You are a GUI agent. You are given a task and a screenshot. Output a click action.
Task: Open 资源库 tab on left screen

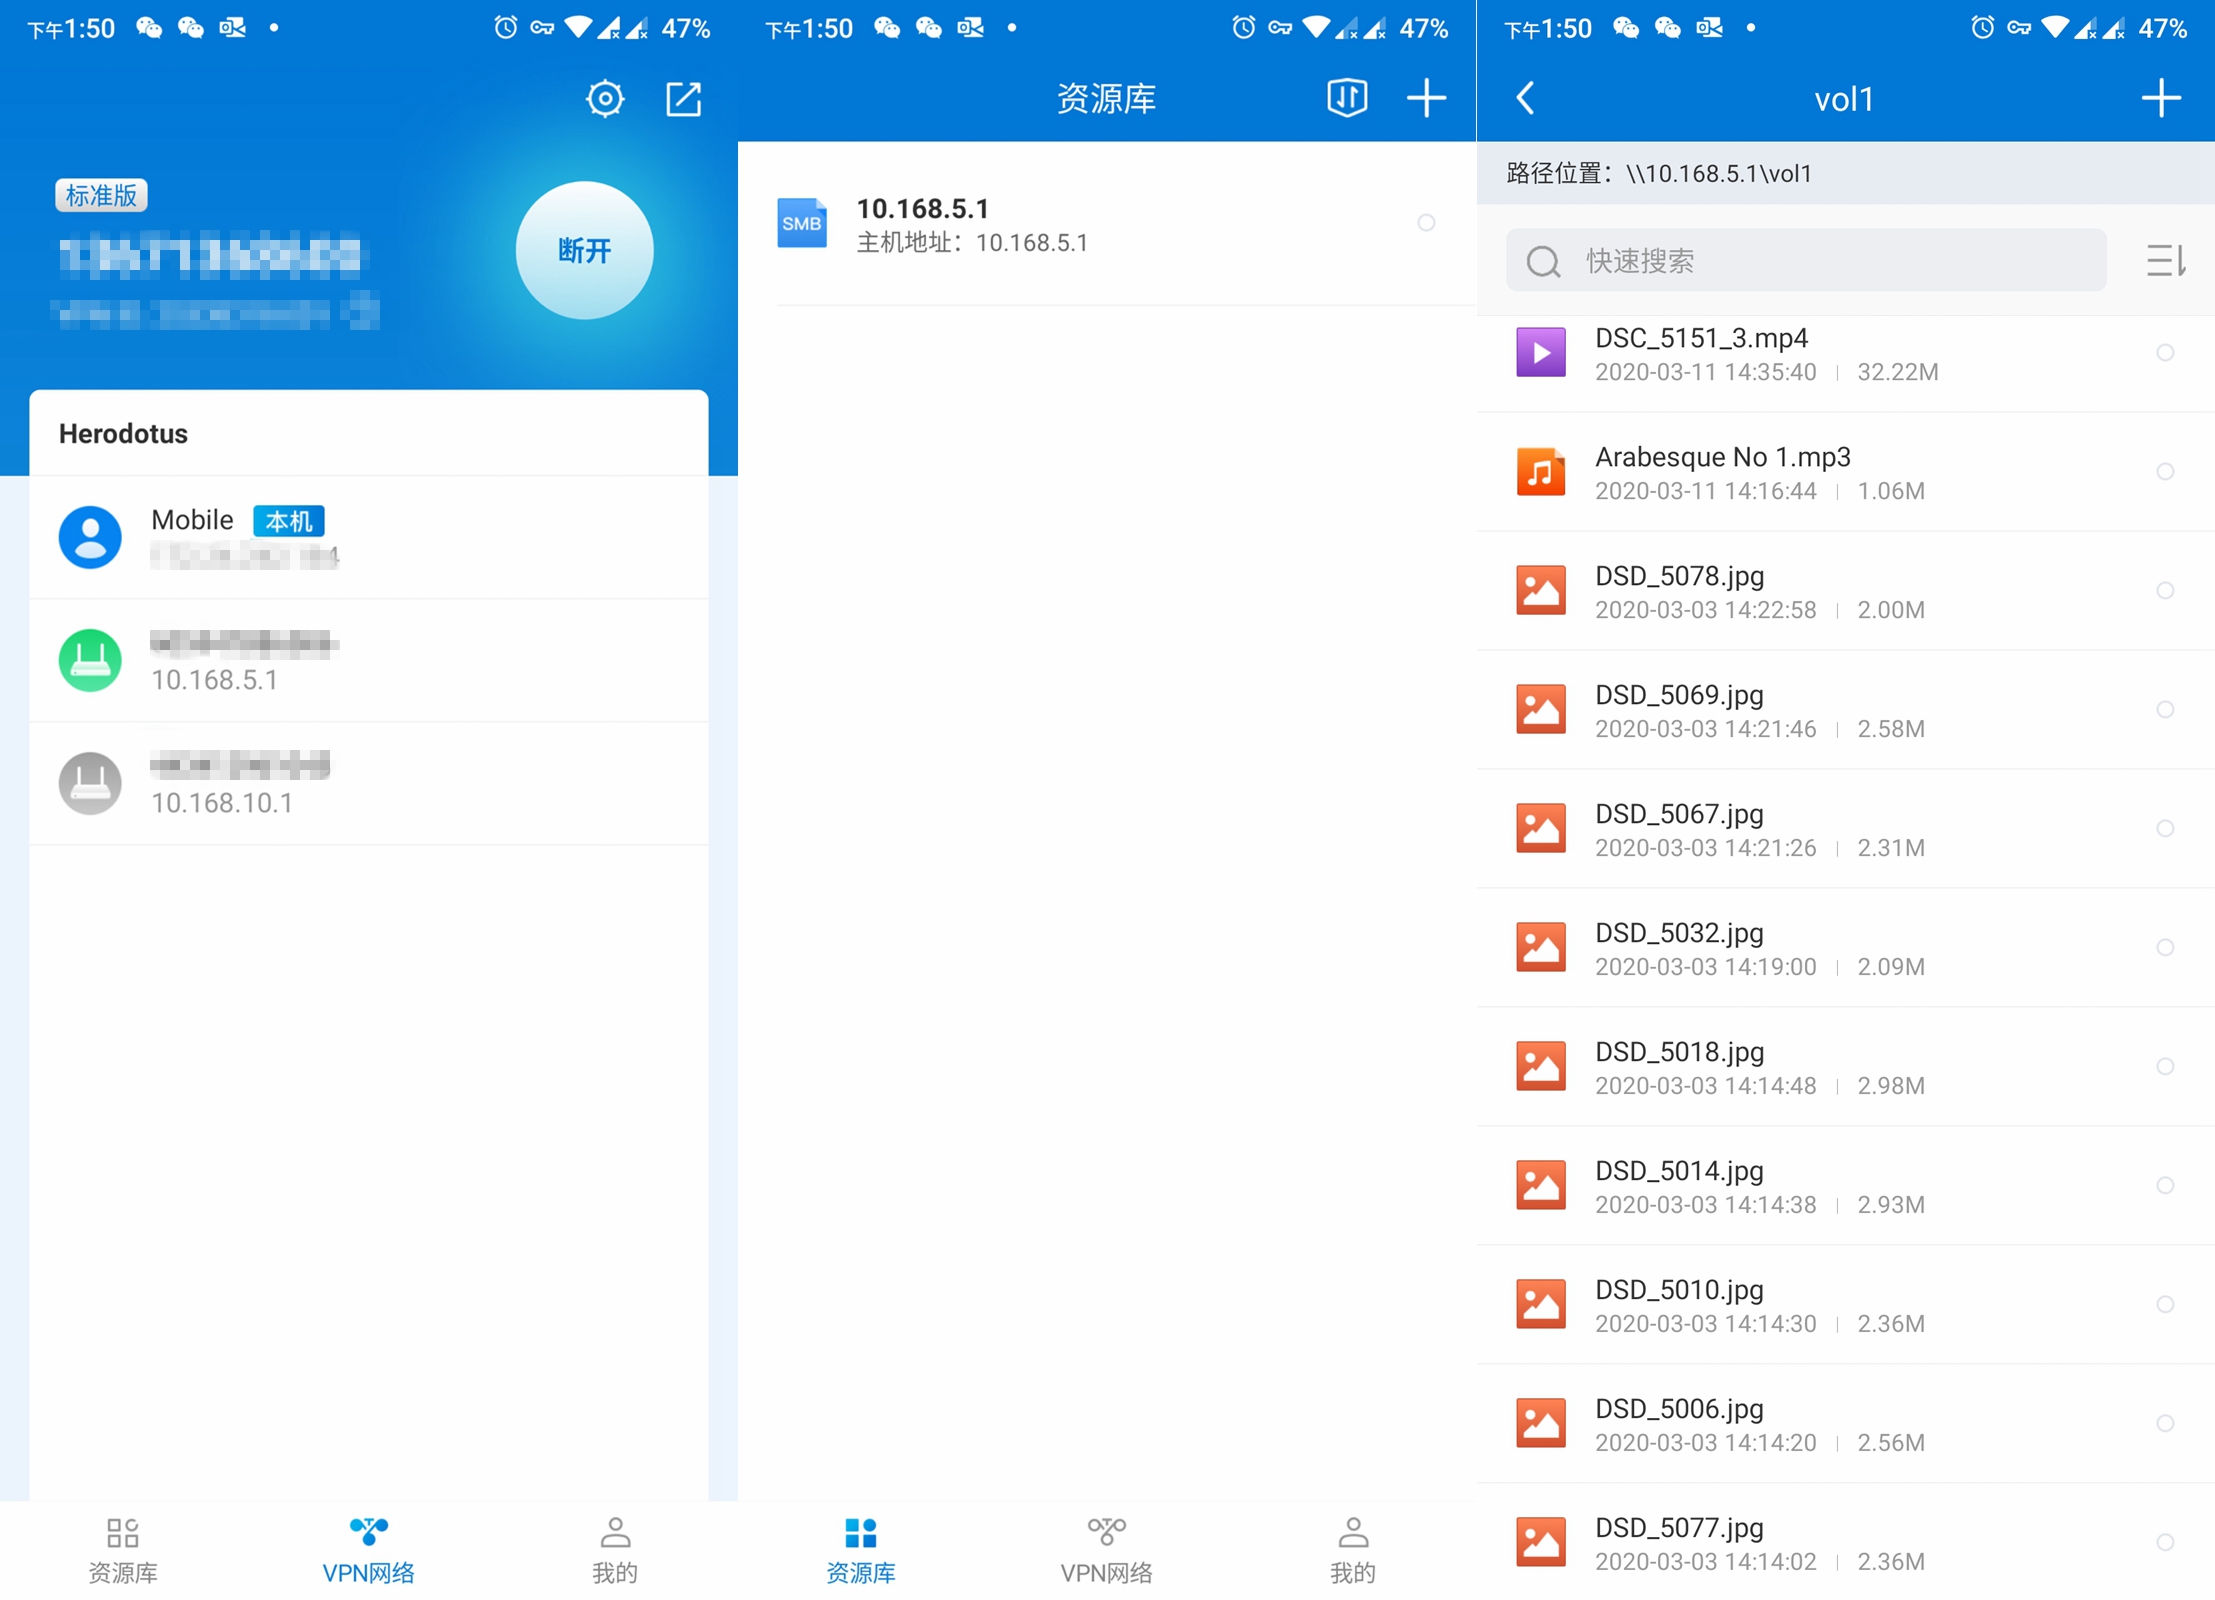(x=123, y=1550)
